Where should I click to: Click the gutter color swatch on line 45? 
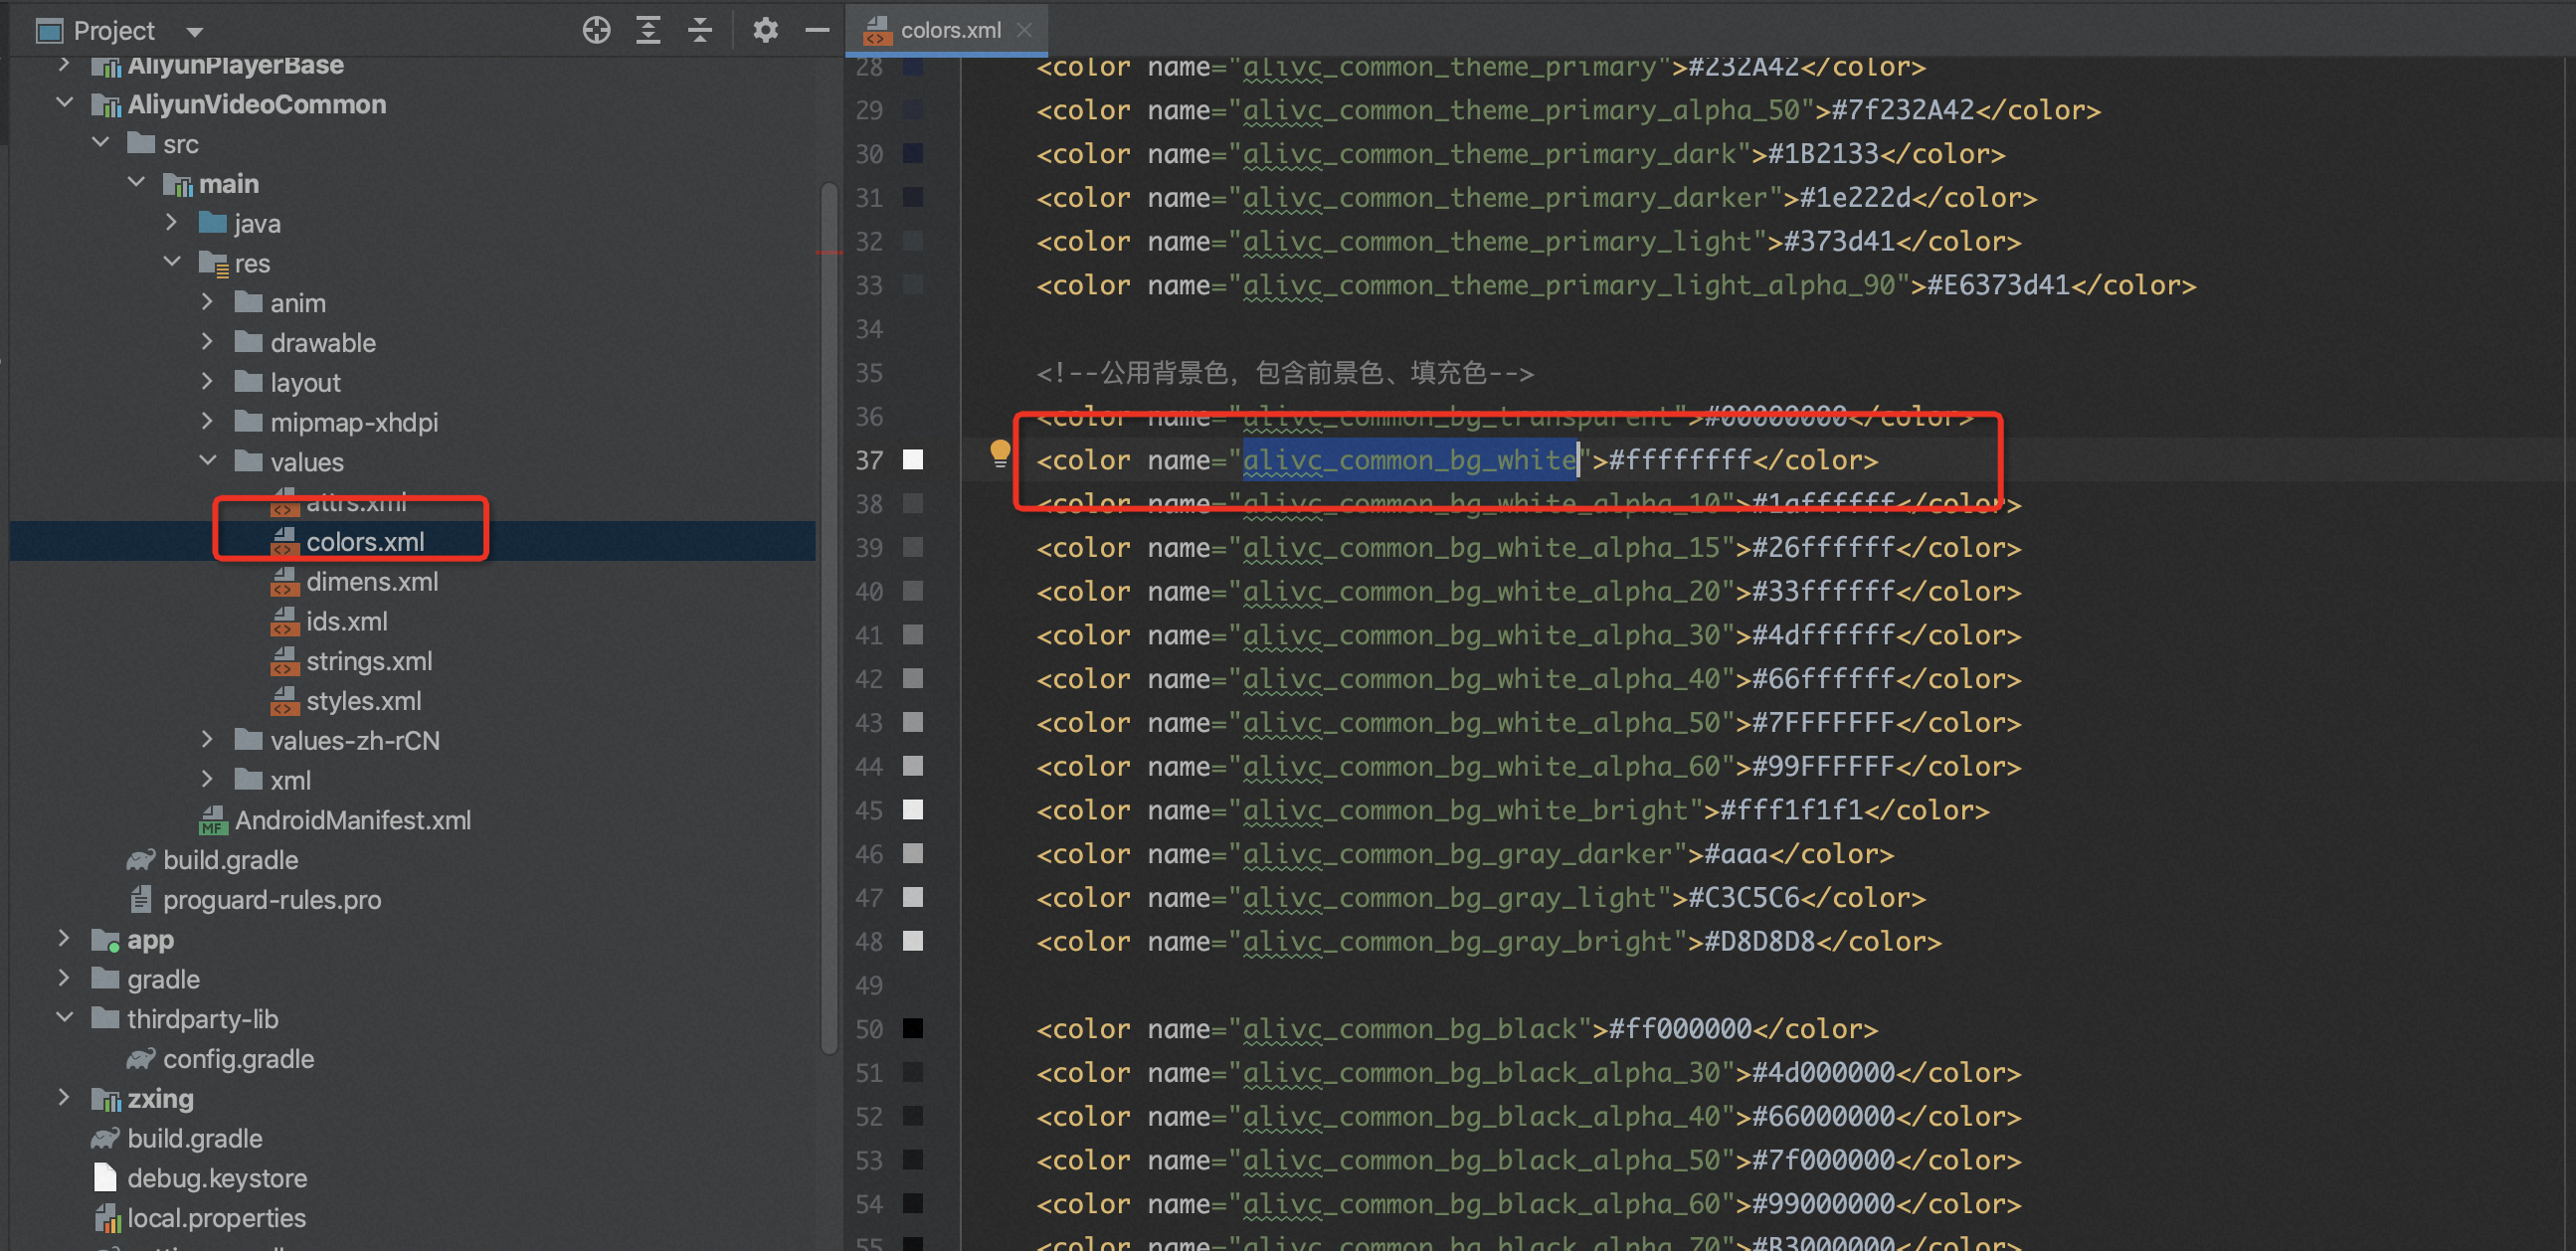[x=913, y=810]
